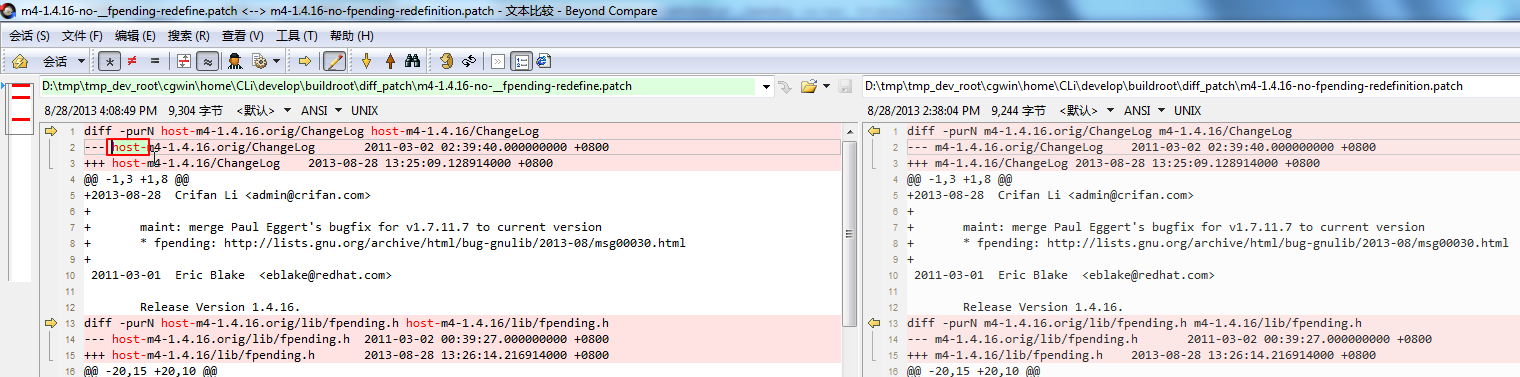This screenshot has width=1520, height=377.
Task: Open the 文件 (F) menu
Action: point(82,36)
